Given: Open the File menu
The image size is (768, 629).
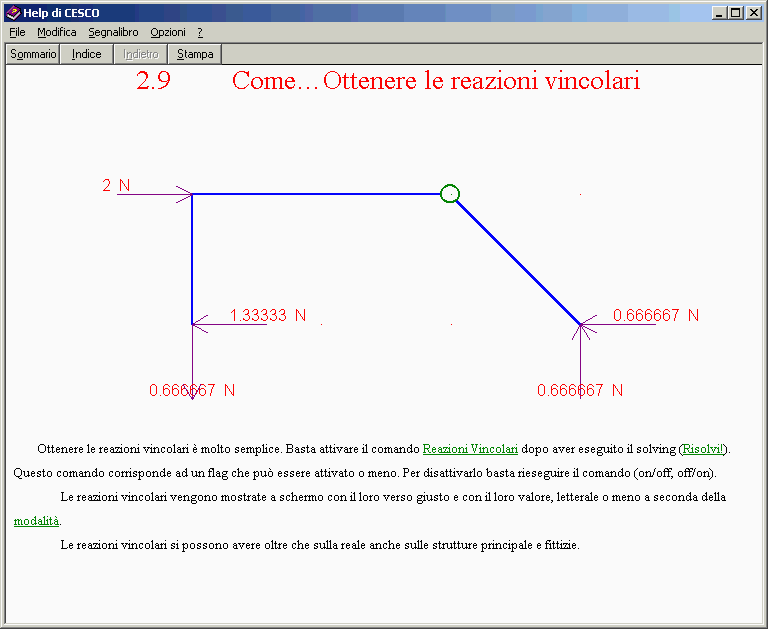Looking at the screenshot, I should (x=17, y=32).
